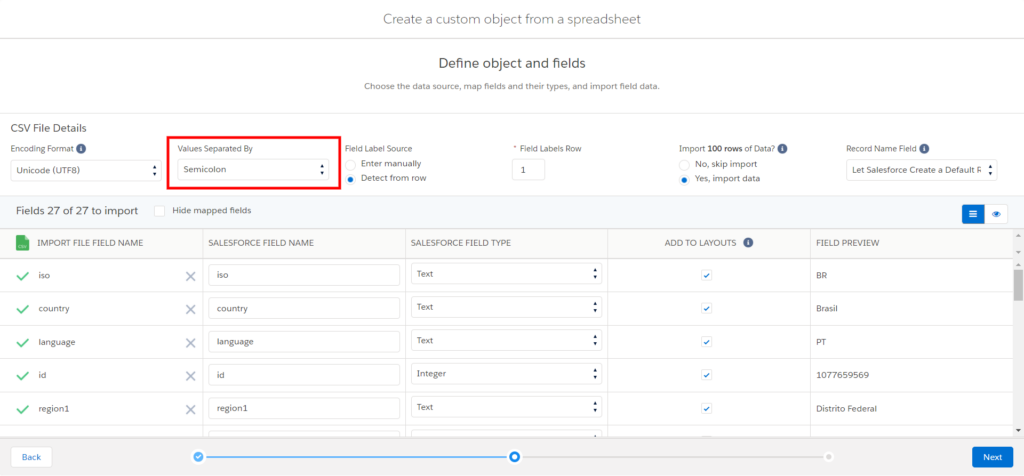Open field type dropdown for region1
Screen dimensions: 1024x476
(x=506, y=407)
